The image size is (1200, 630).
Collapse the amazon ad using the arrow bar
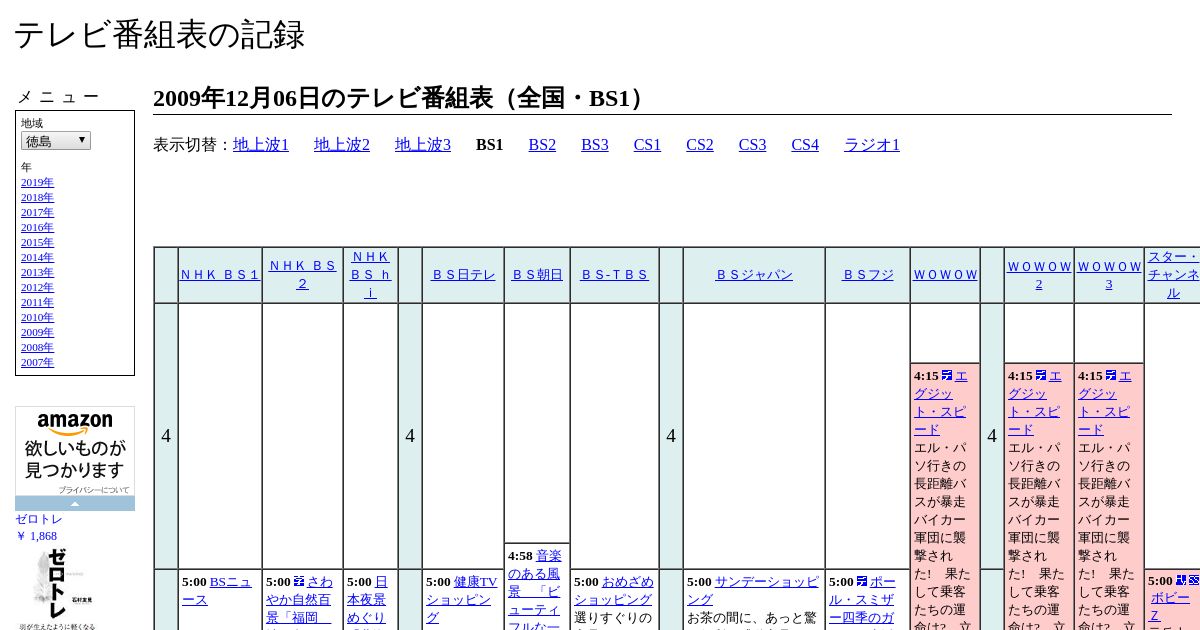[x=75, y=503]
